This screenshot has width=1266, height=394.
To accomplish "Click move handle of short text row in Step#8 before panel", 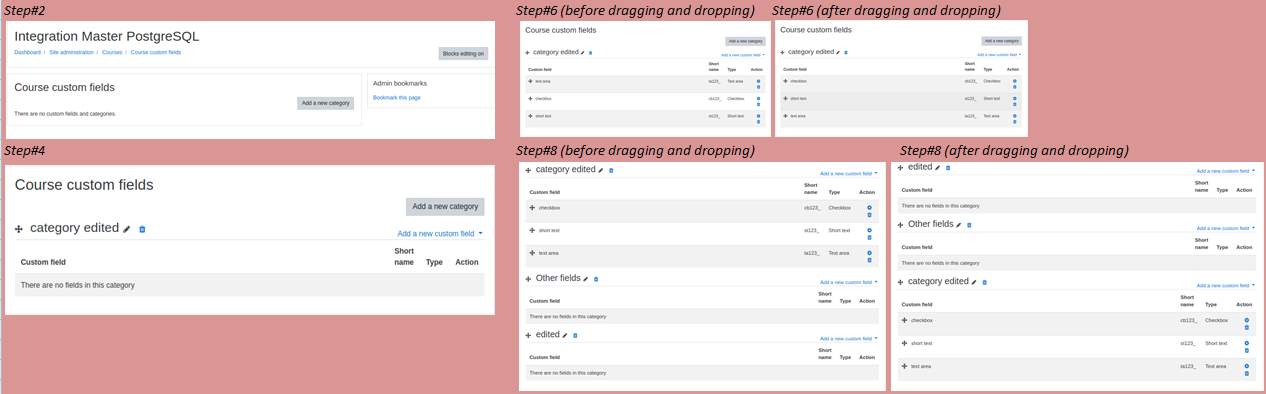I will pos(533,230).
